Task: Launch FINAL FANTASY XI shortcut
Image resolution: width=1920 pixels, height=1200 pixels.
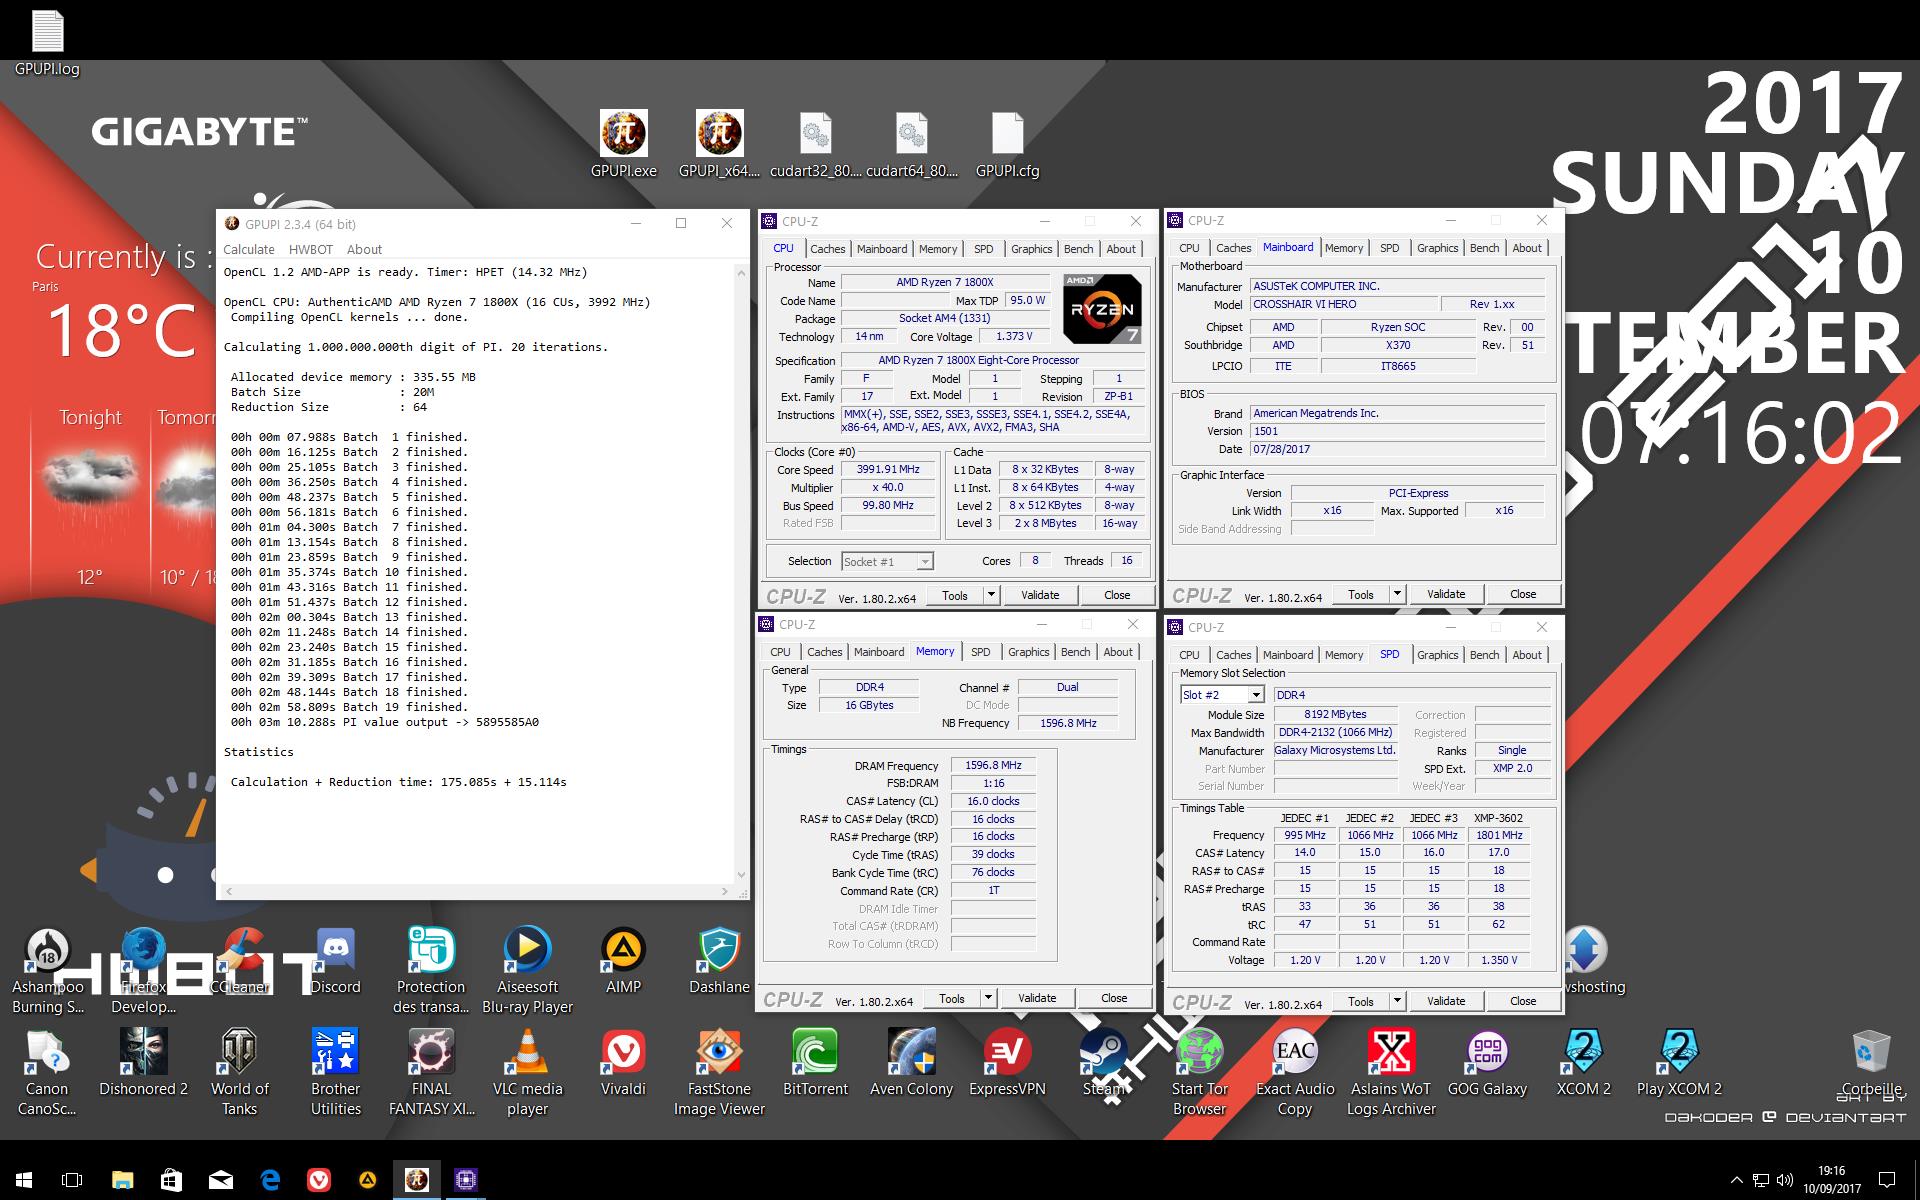Action: click(431, 1072)
